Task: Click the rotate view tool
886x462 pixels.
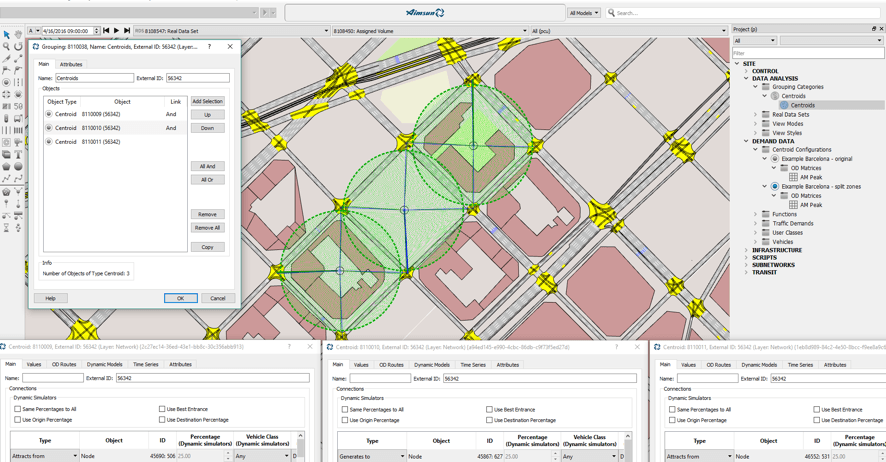Action: [x=18, y=47]
